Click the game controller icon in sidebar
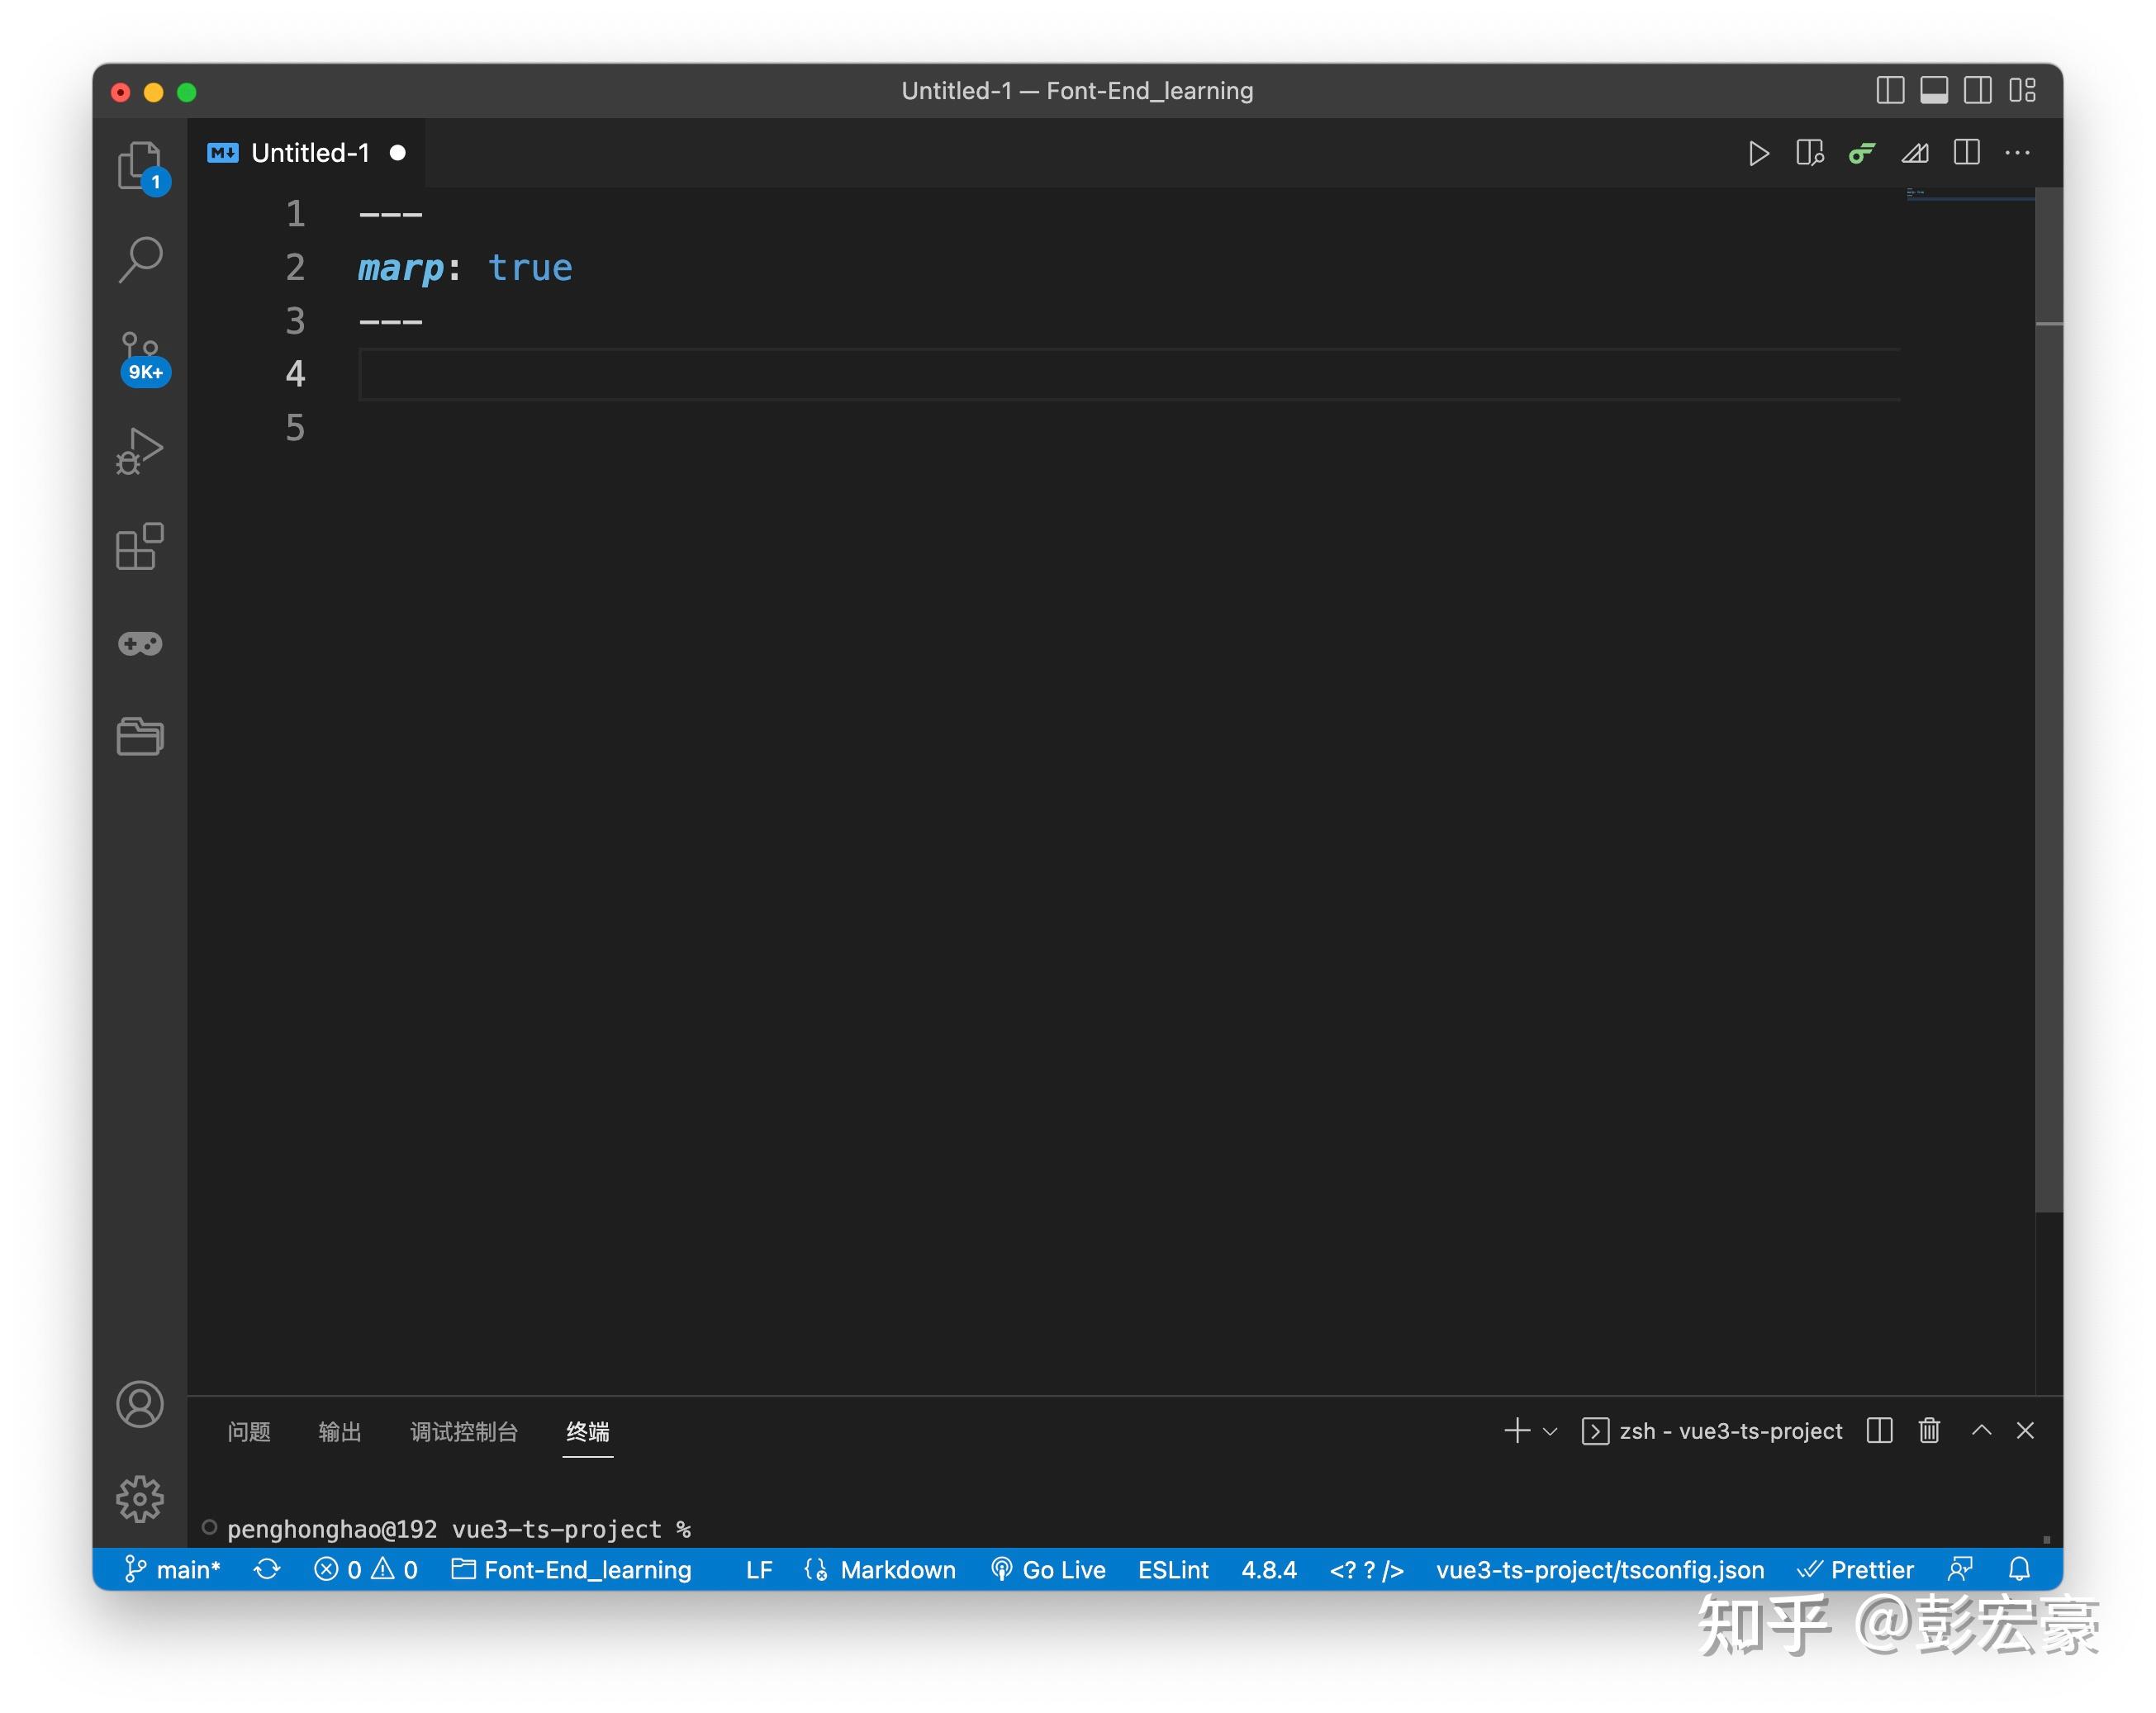 (140, 643)
